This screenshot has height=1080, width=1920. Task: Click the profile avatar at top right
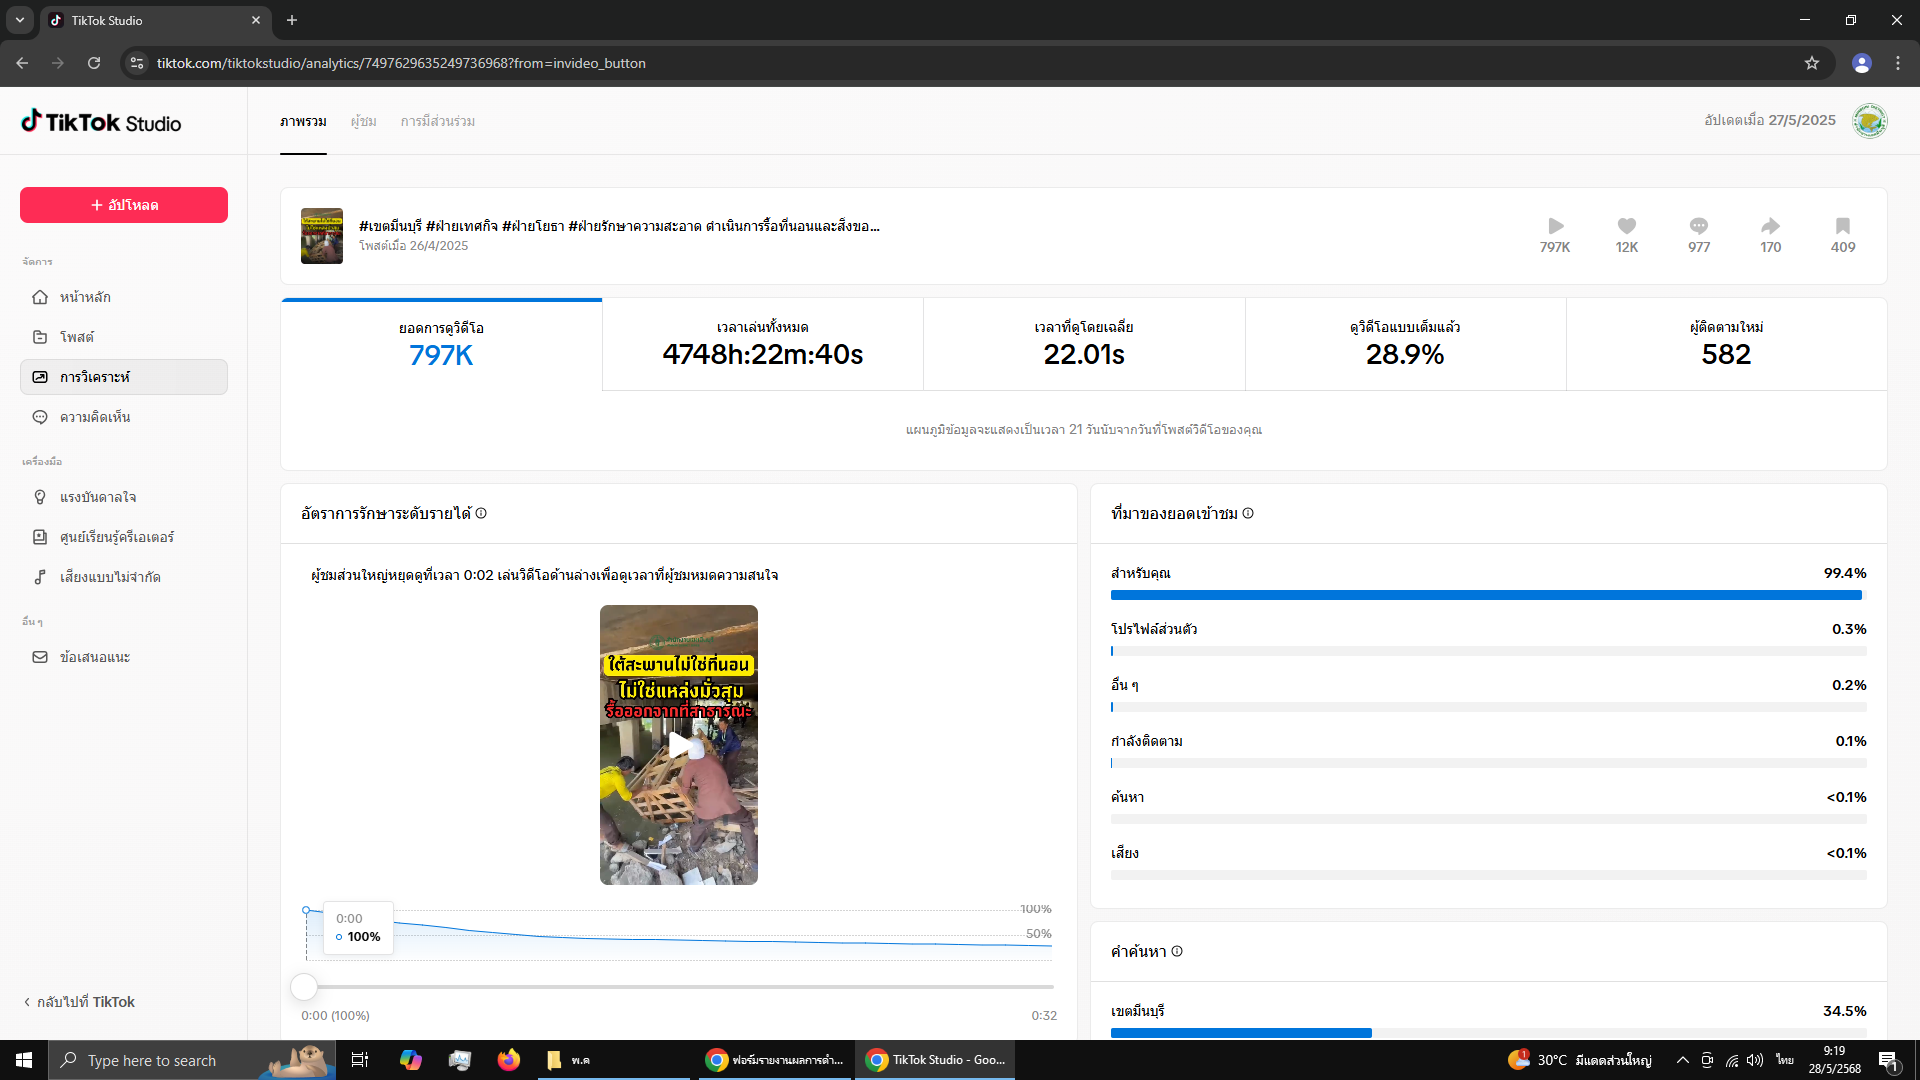click(1869, 121)
